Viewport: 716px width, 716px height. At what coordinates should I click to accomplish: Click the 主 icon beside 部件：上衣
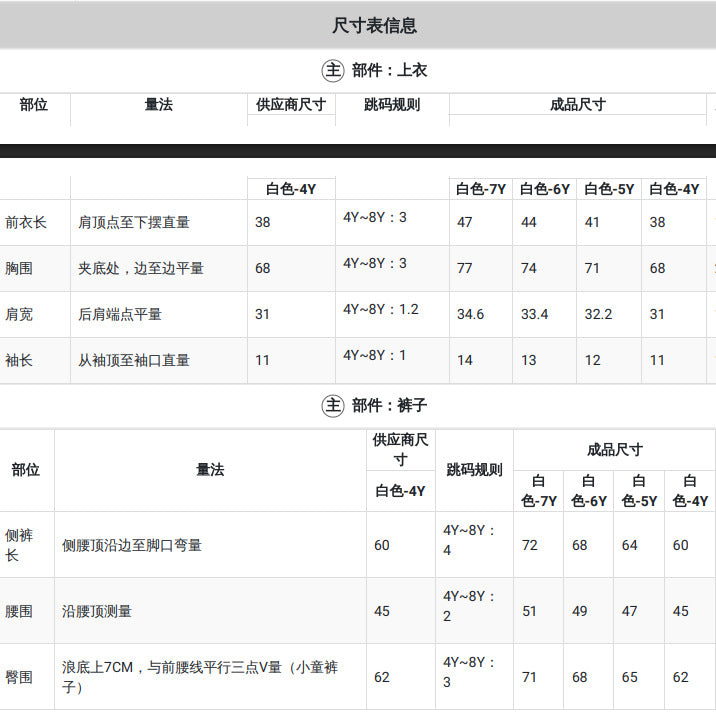coord(332,71)
